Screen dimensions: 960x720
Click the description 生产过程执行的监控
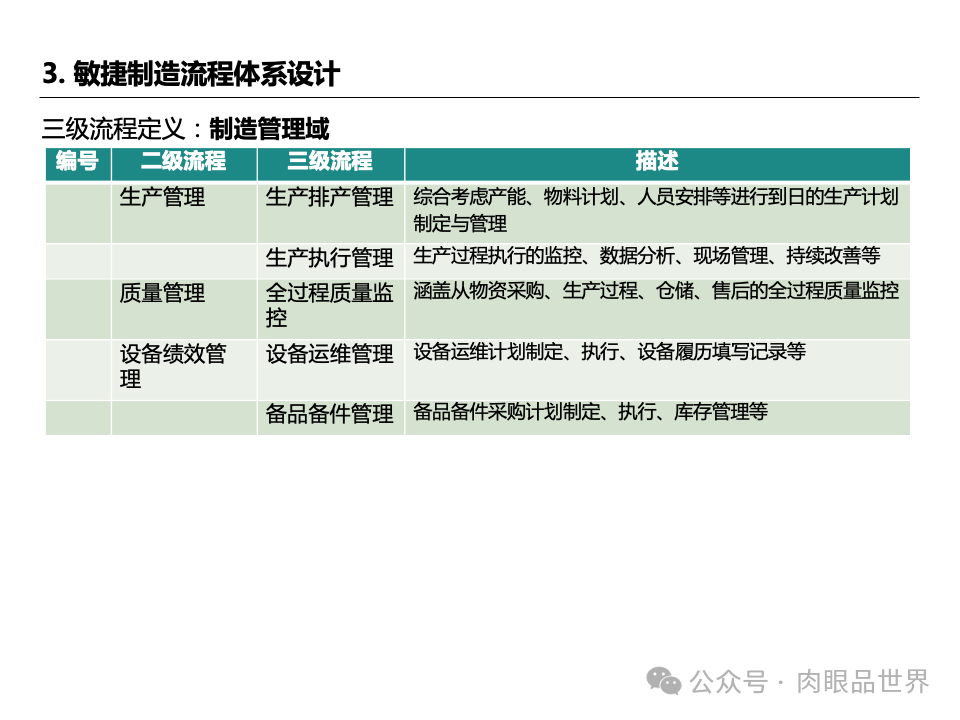point(657,260)
